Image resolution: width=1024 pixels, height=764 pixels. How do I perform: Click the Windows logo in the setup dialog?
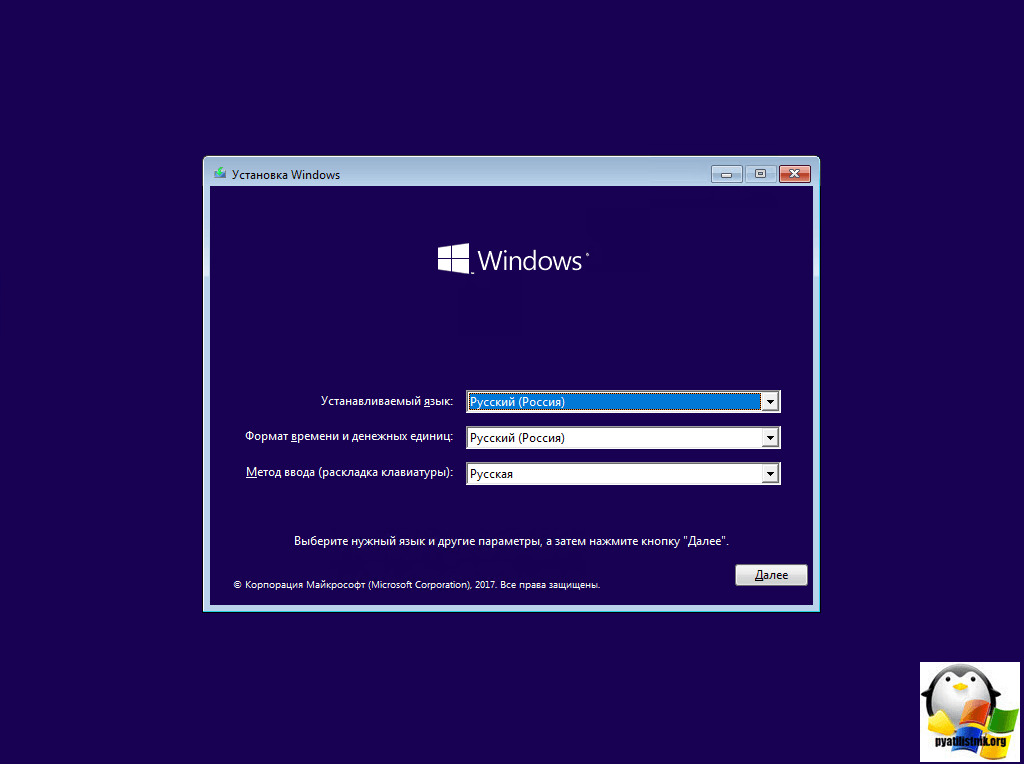coord(513,259)
